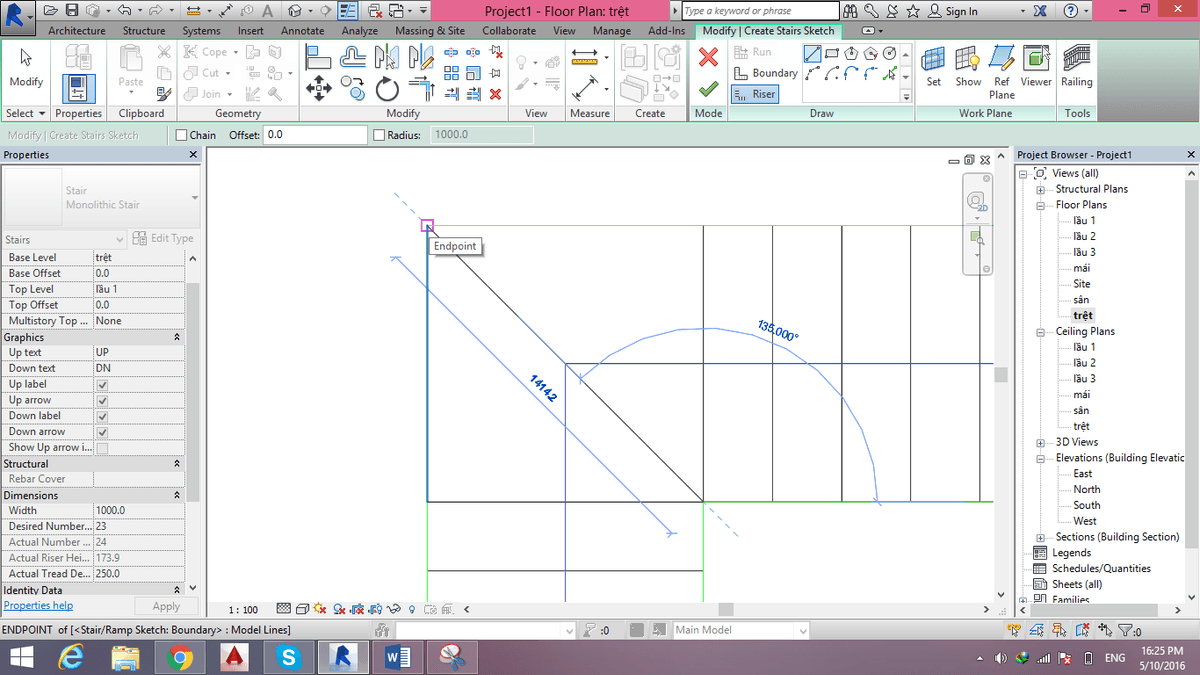Toggle the Radius checkbox

point(379,135)
